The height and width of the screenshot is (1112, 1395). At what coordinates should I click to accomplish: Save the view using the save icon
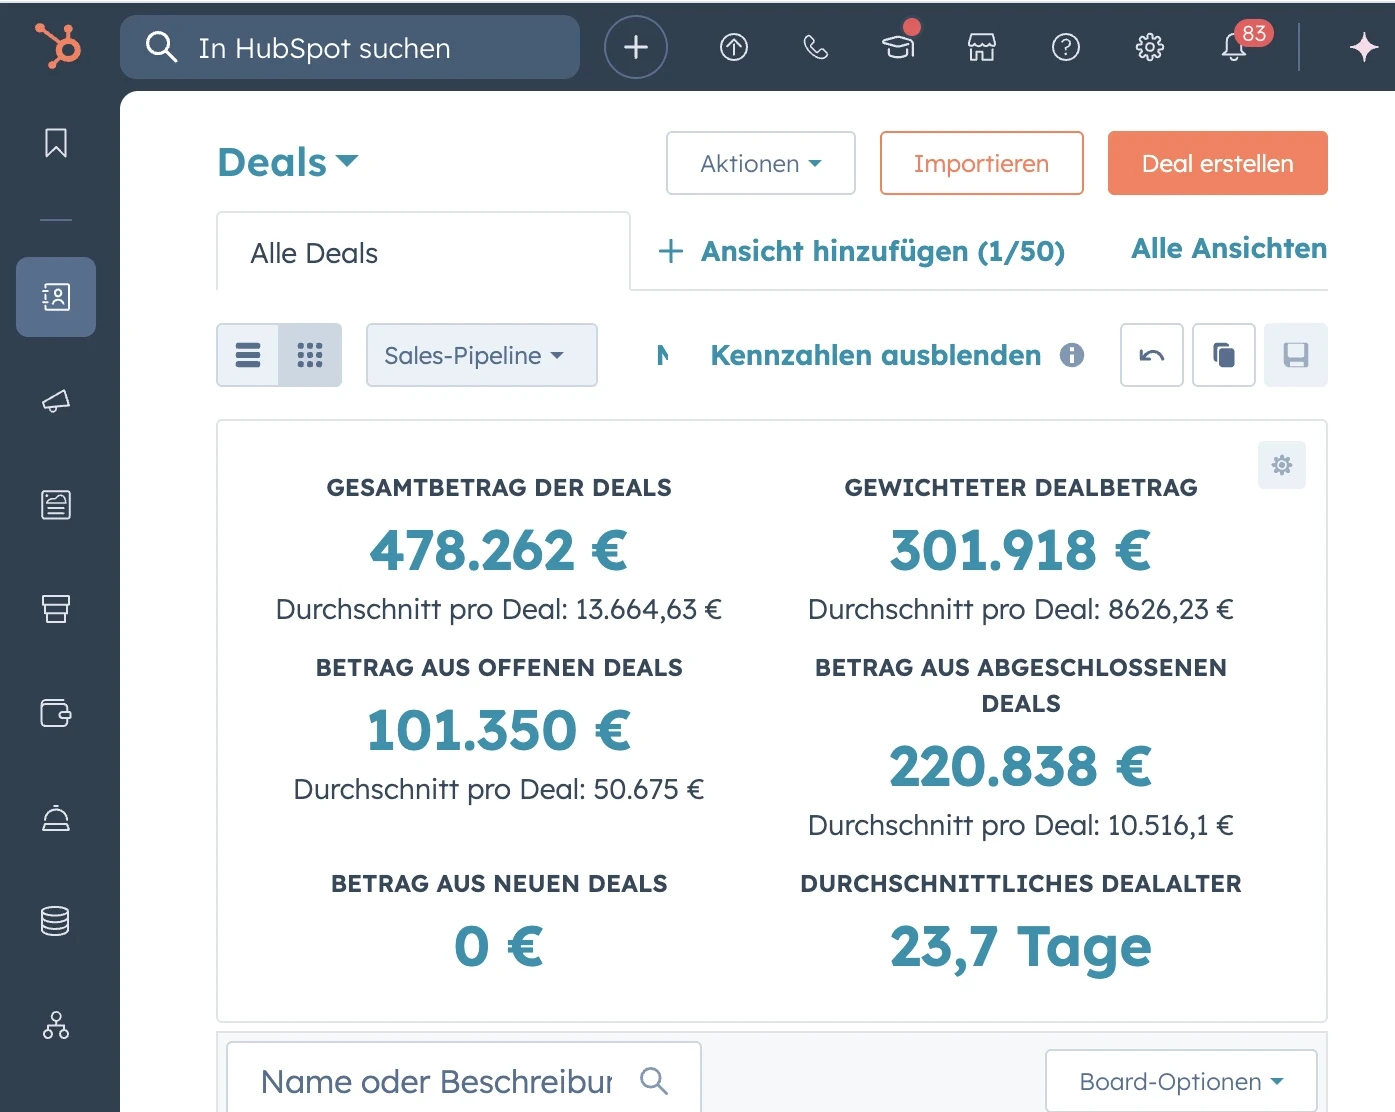point(1296,355)
